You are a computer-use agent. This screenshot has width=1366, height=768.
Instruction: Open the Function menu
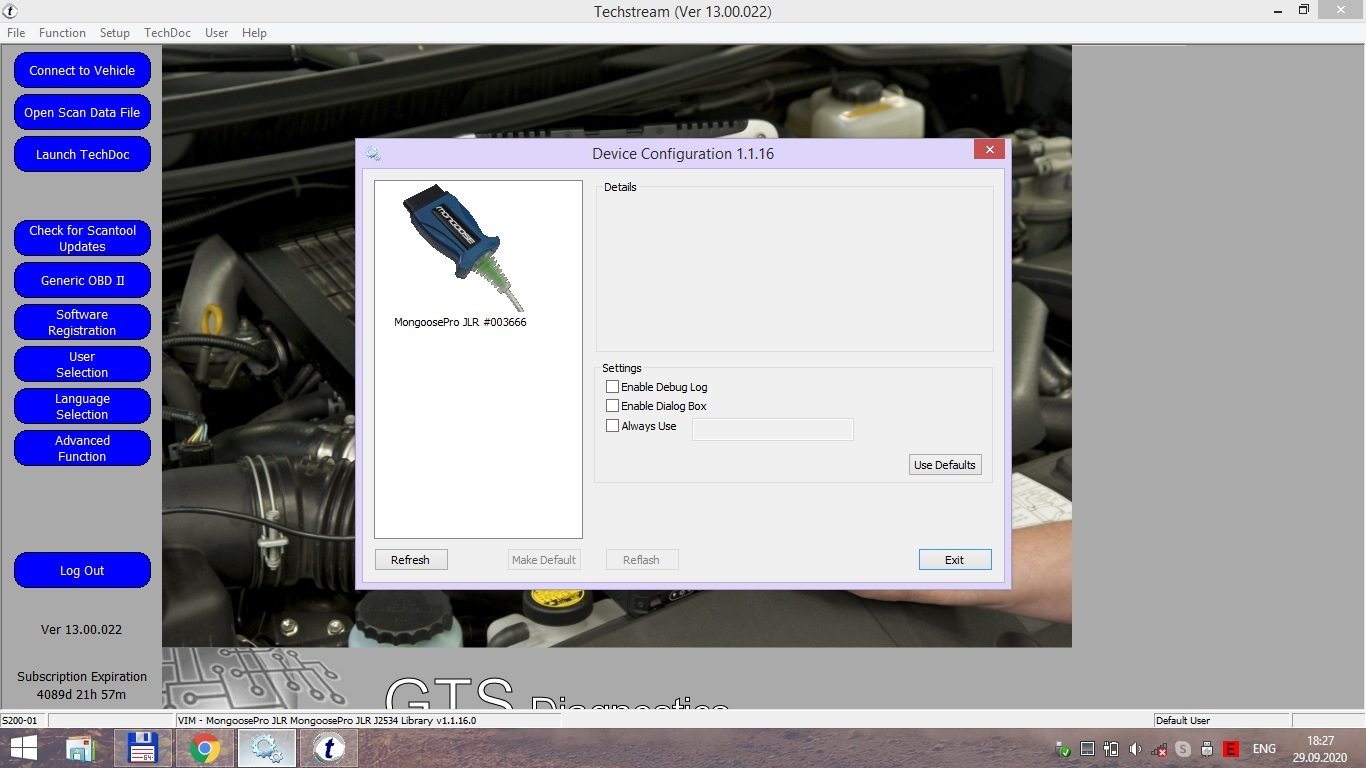pos(62,33)
